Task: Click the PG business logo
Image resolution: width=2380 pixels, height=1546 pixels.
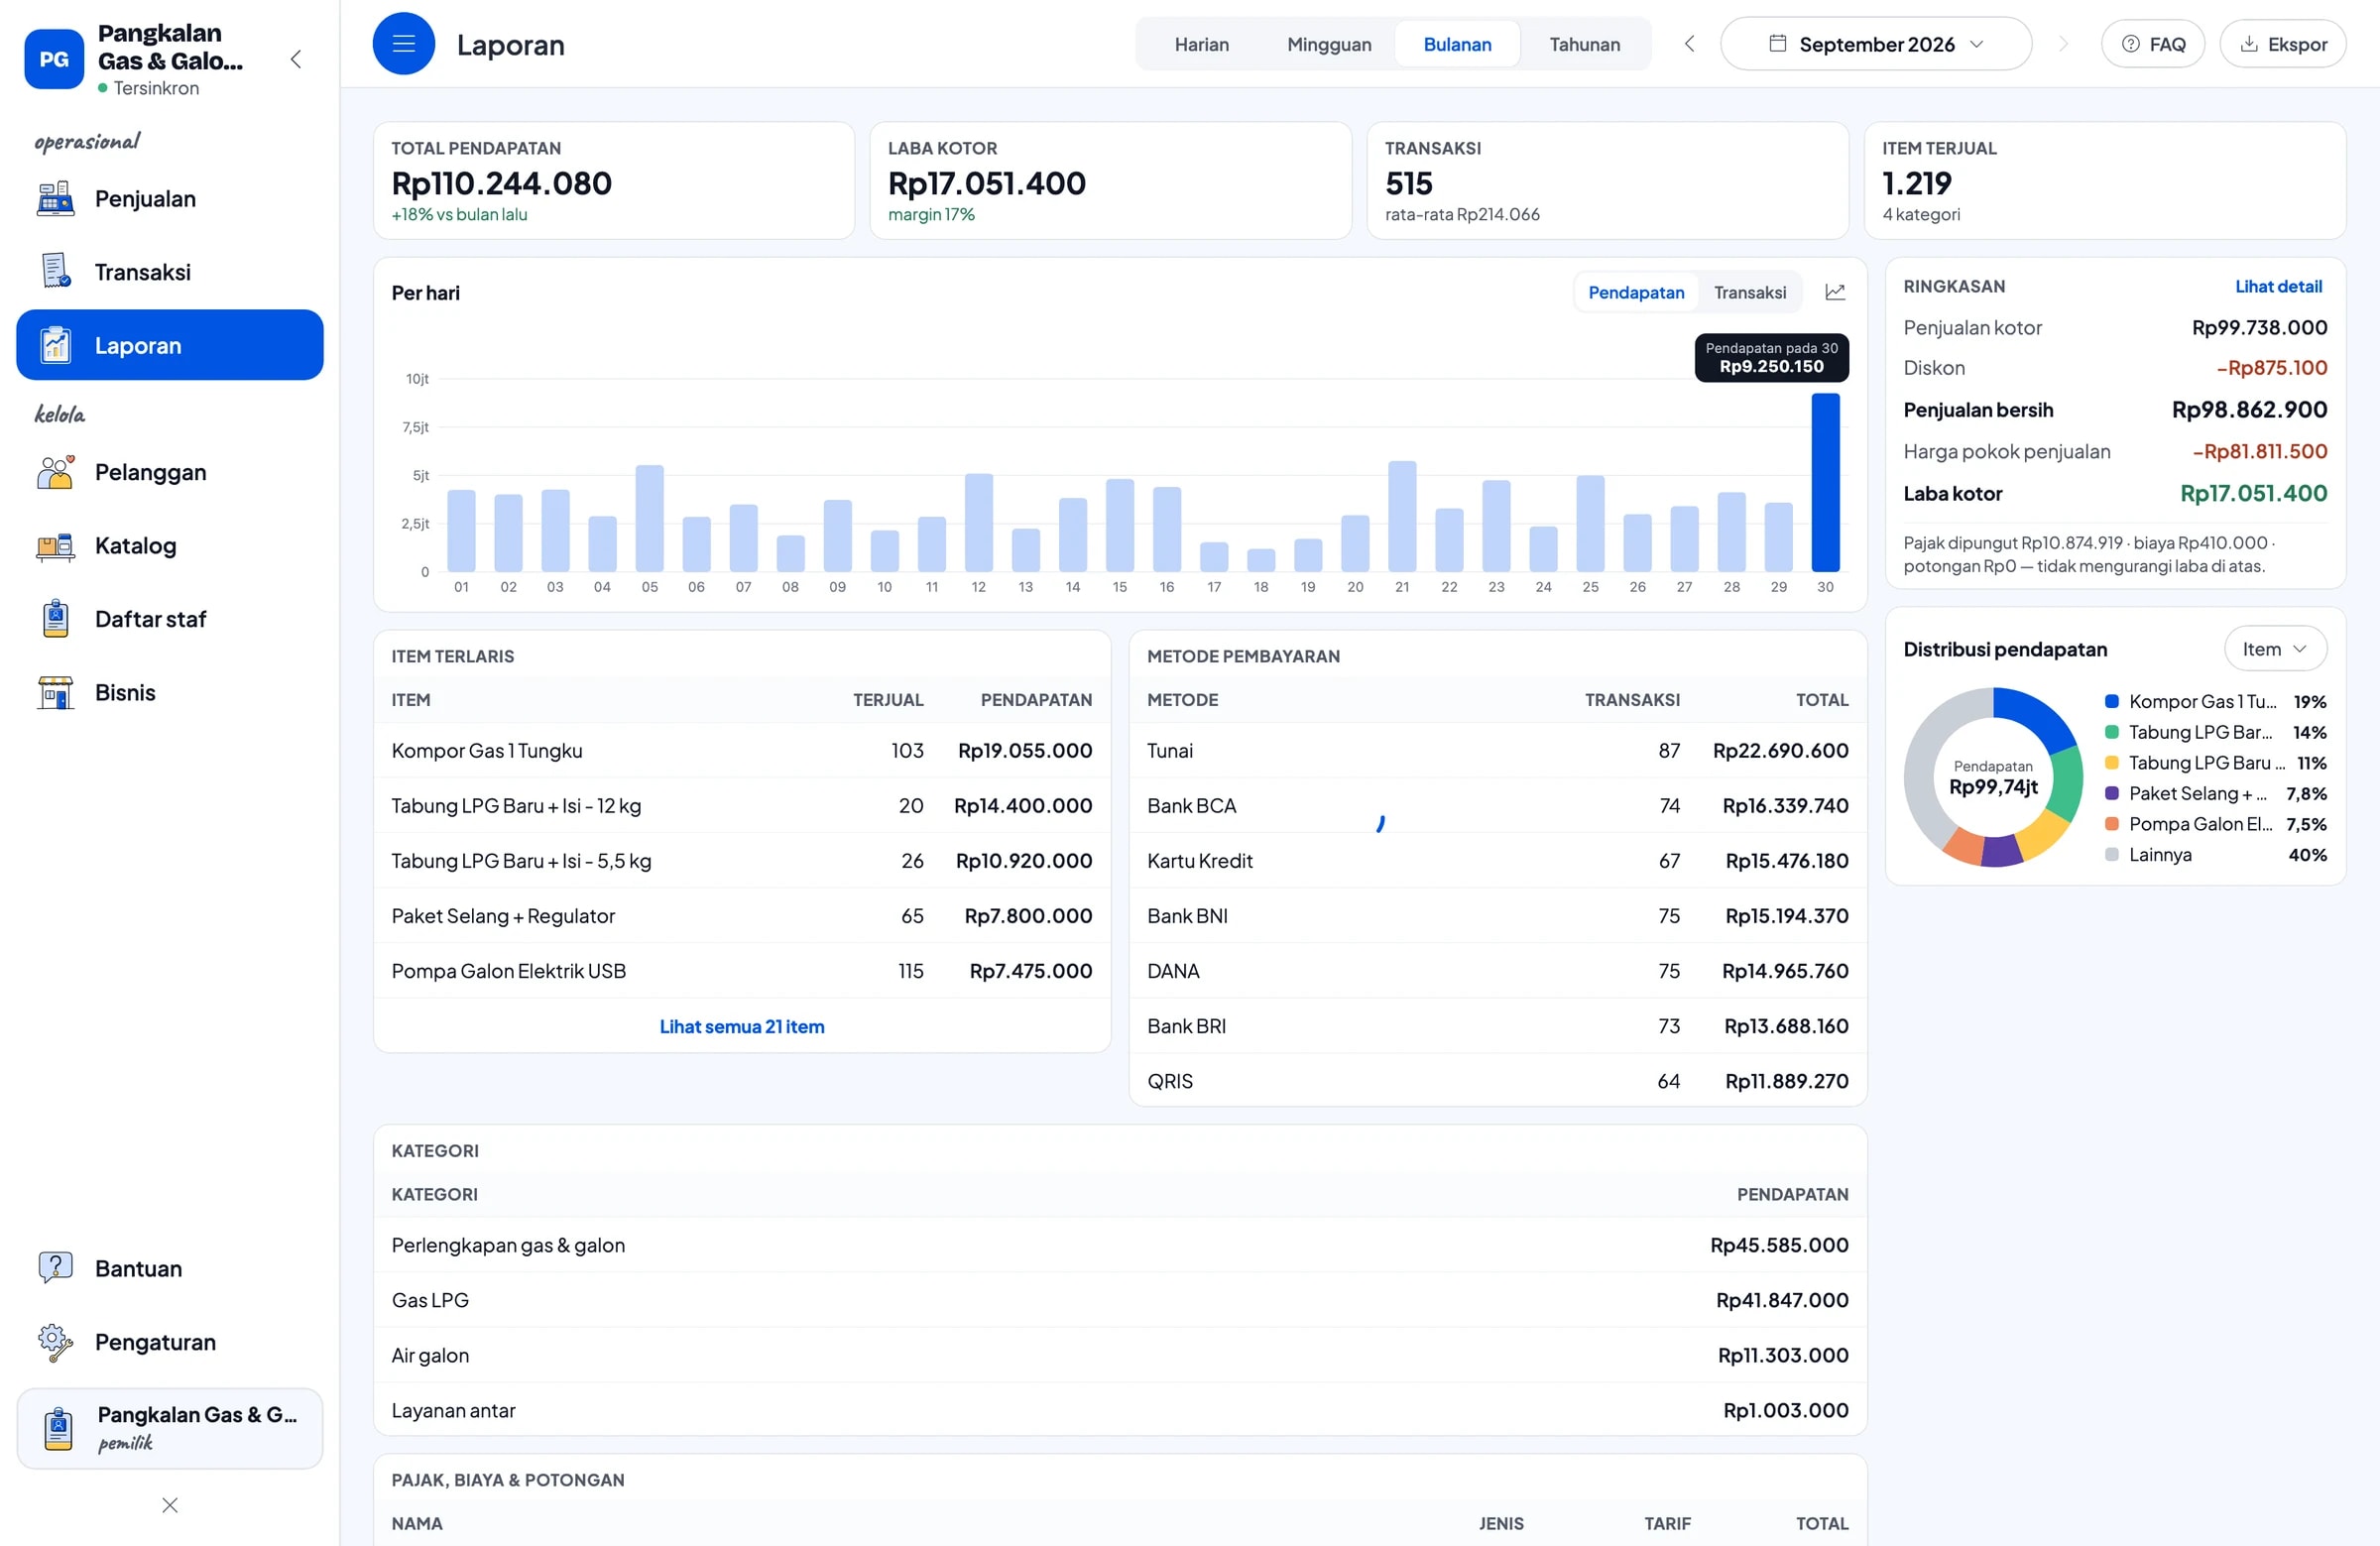Action: tap(54, 59)
